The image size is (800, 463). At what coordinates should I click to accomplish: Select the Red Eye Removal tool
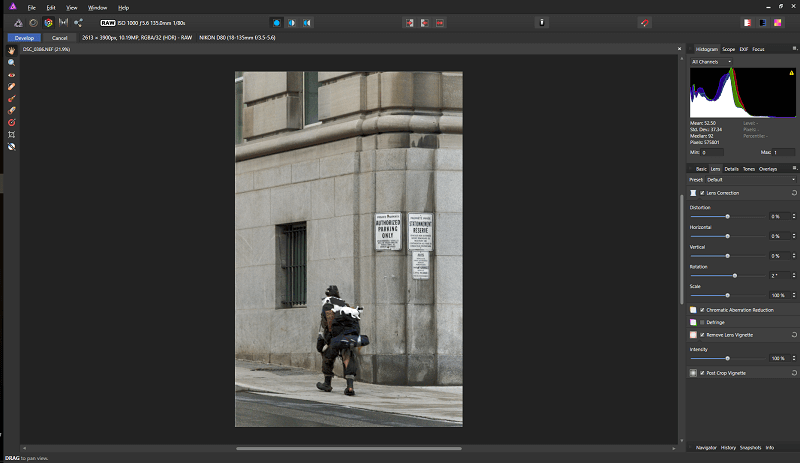point(11,75)
